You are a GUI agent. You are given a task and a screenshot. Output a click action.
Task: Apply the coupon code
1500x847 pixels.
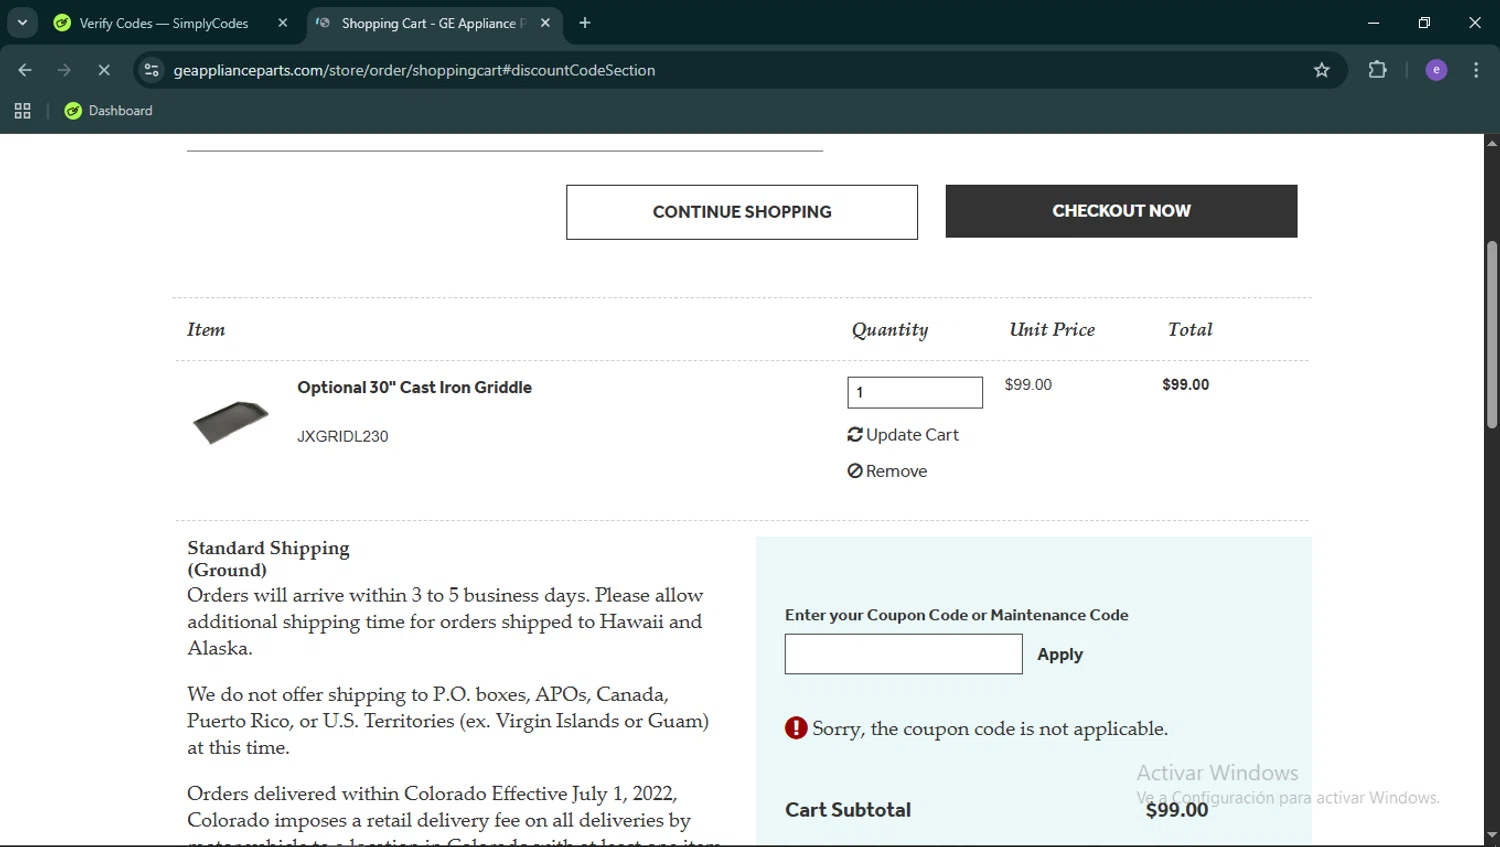click(1060, 654)
